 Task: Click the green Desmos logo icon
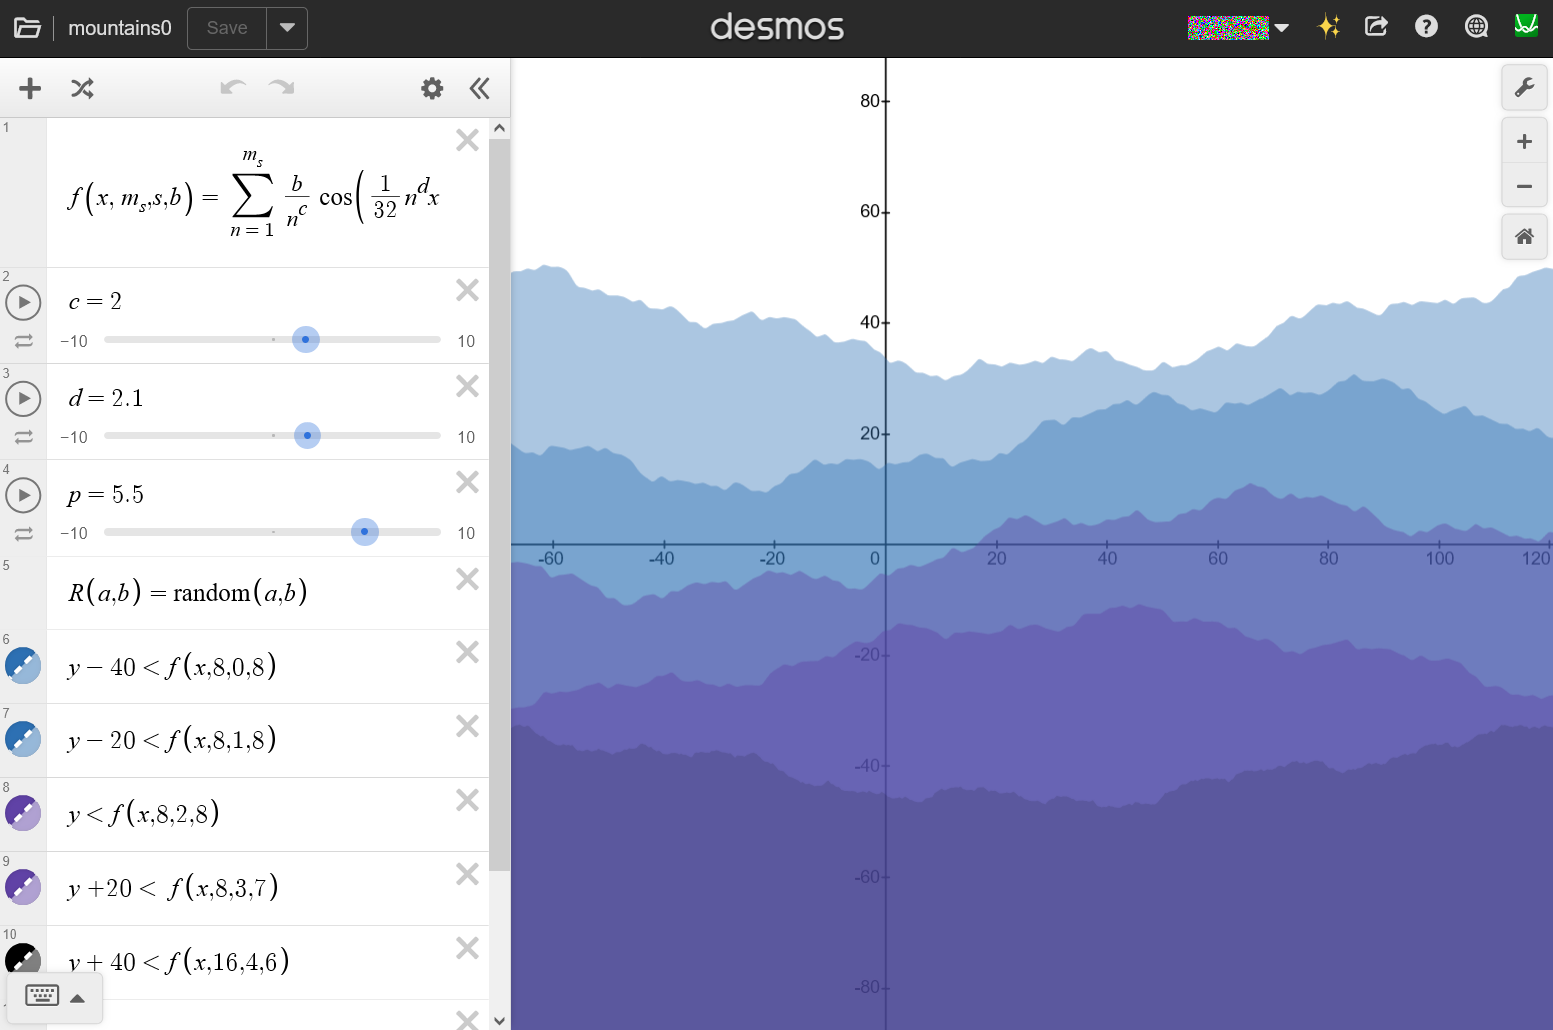[x=1526, y=26]
